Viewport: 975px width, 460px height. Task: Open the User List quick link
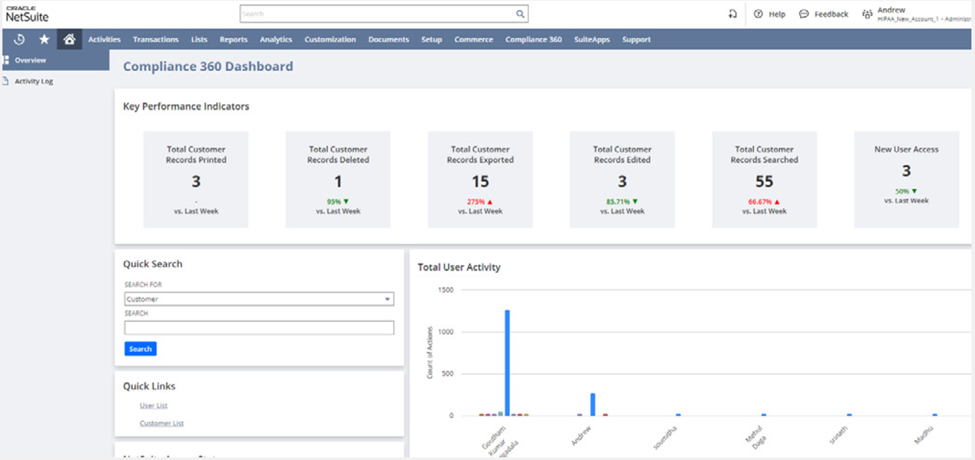point(154,405)
